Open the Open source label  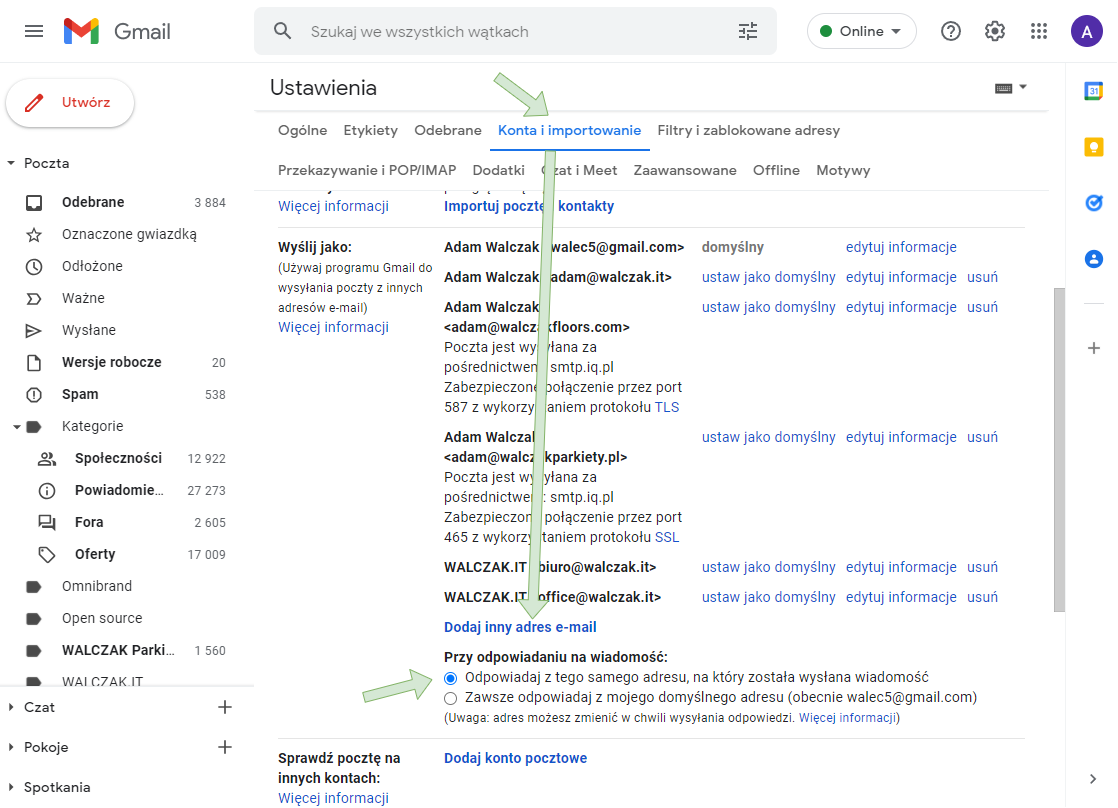[102, 619]
